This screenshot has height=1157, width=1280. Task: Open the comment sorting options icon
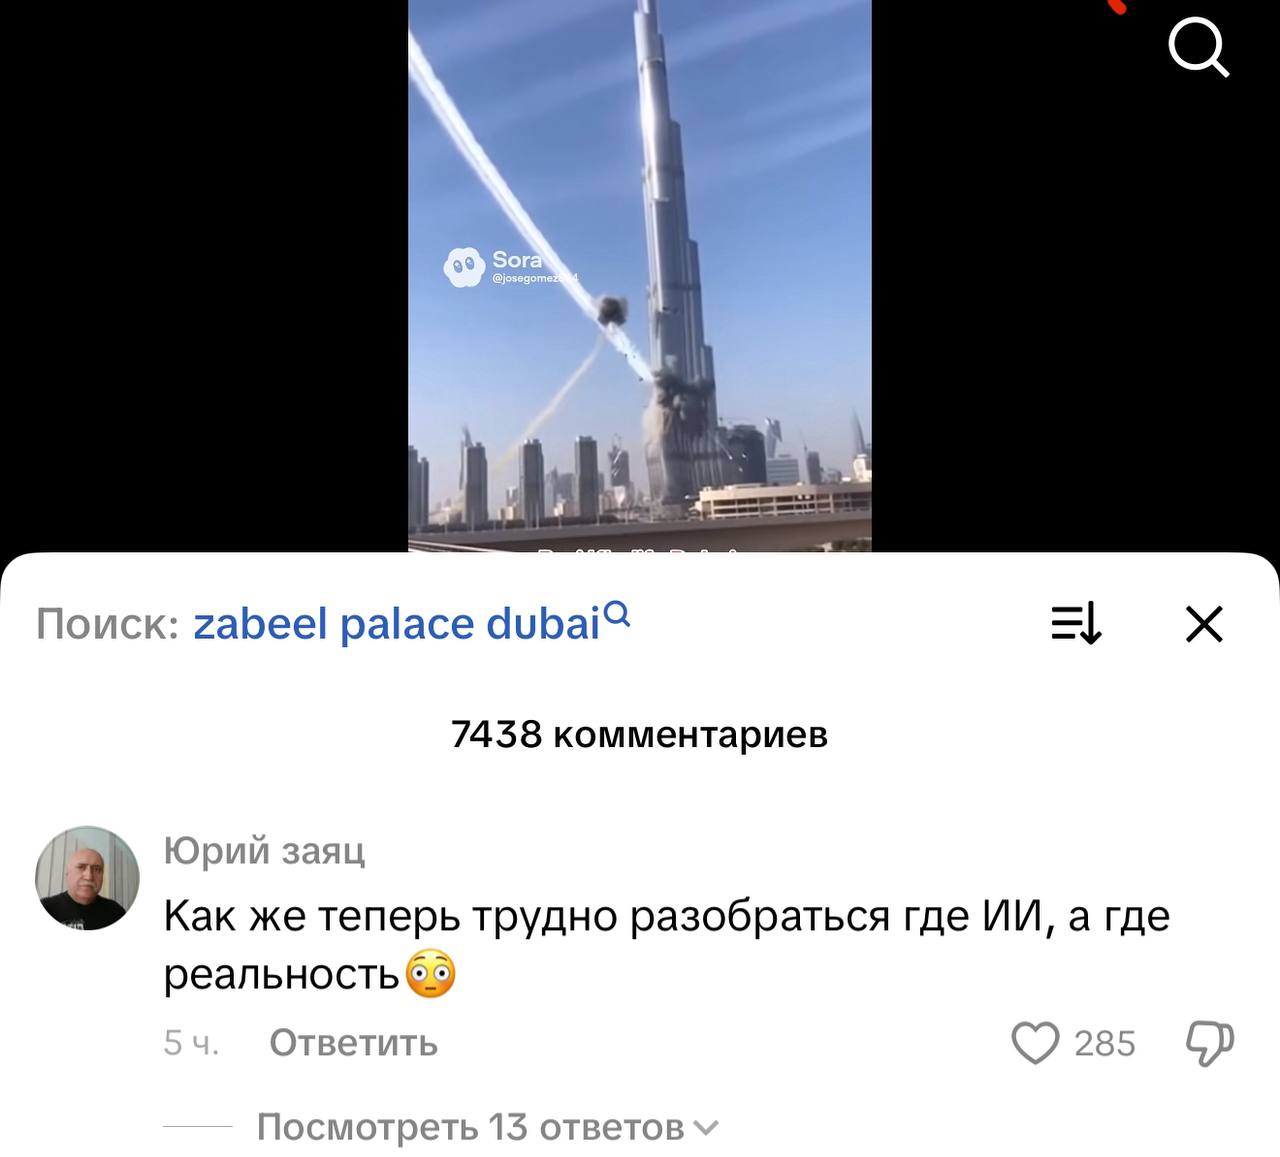(x=1076, y=623)
